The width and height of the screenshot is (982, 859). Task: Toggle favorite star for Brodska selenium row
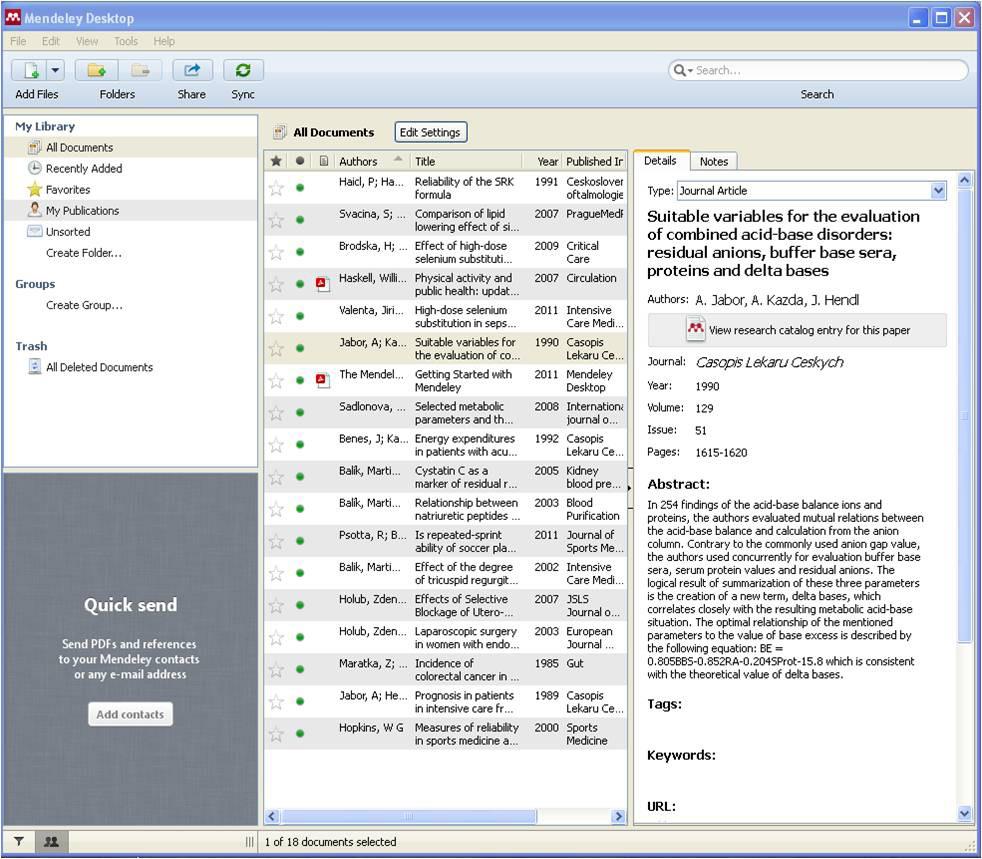click(276, 252)
